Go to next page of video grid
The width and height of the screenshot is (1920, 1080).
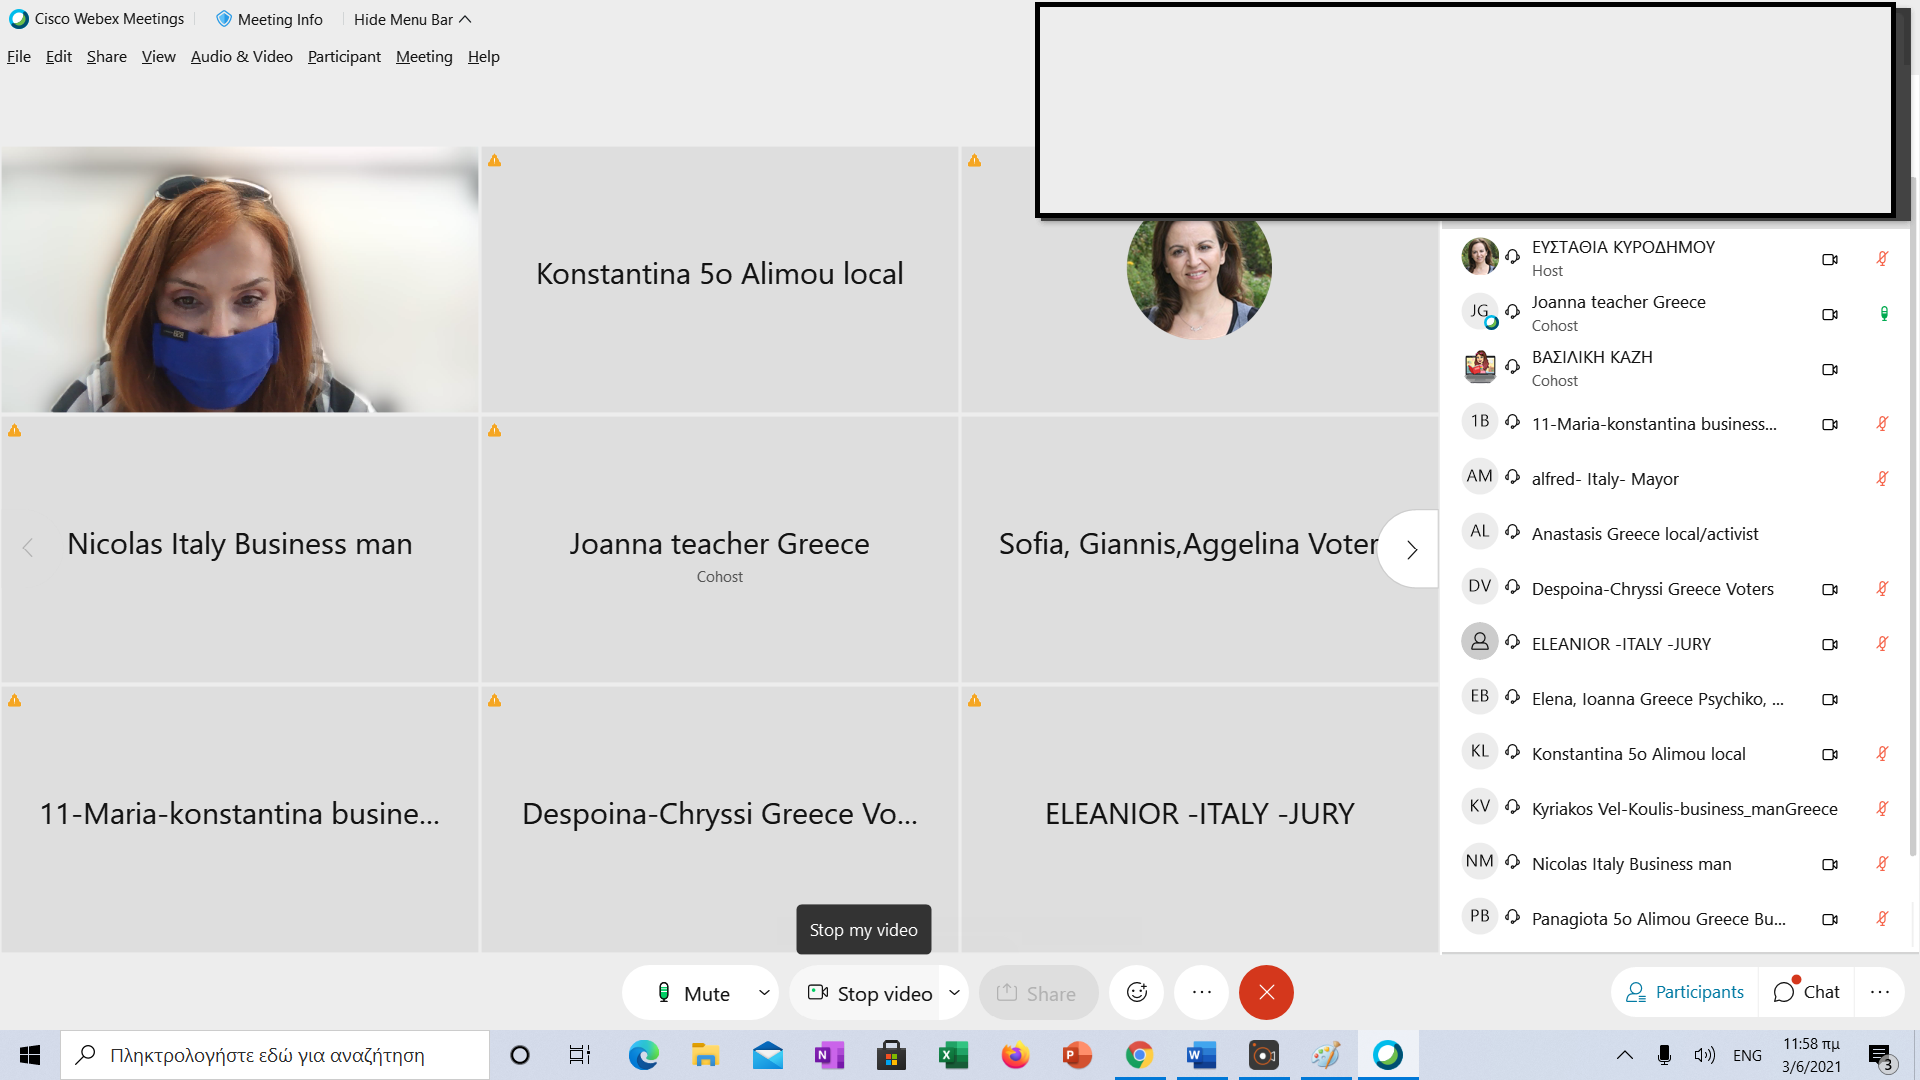1411,549
